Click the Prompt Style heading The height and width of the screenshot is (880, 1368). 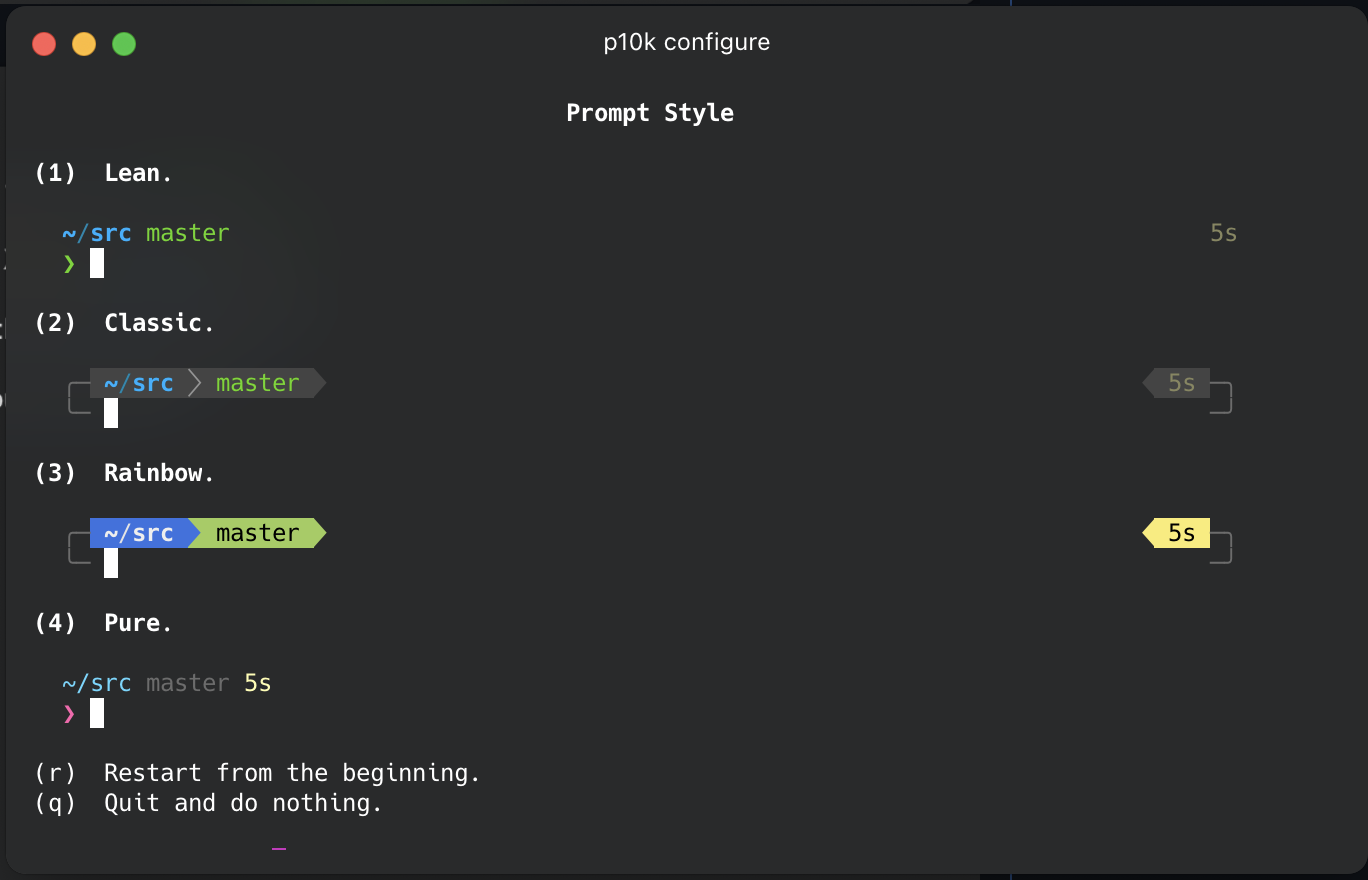click(650, 112)
